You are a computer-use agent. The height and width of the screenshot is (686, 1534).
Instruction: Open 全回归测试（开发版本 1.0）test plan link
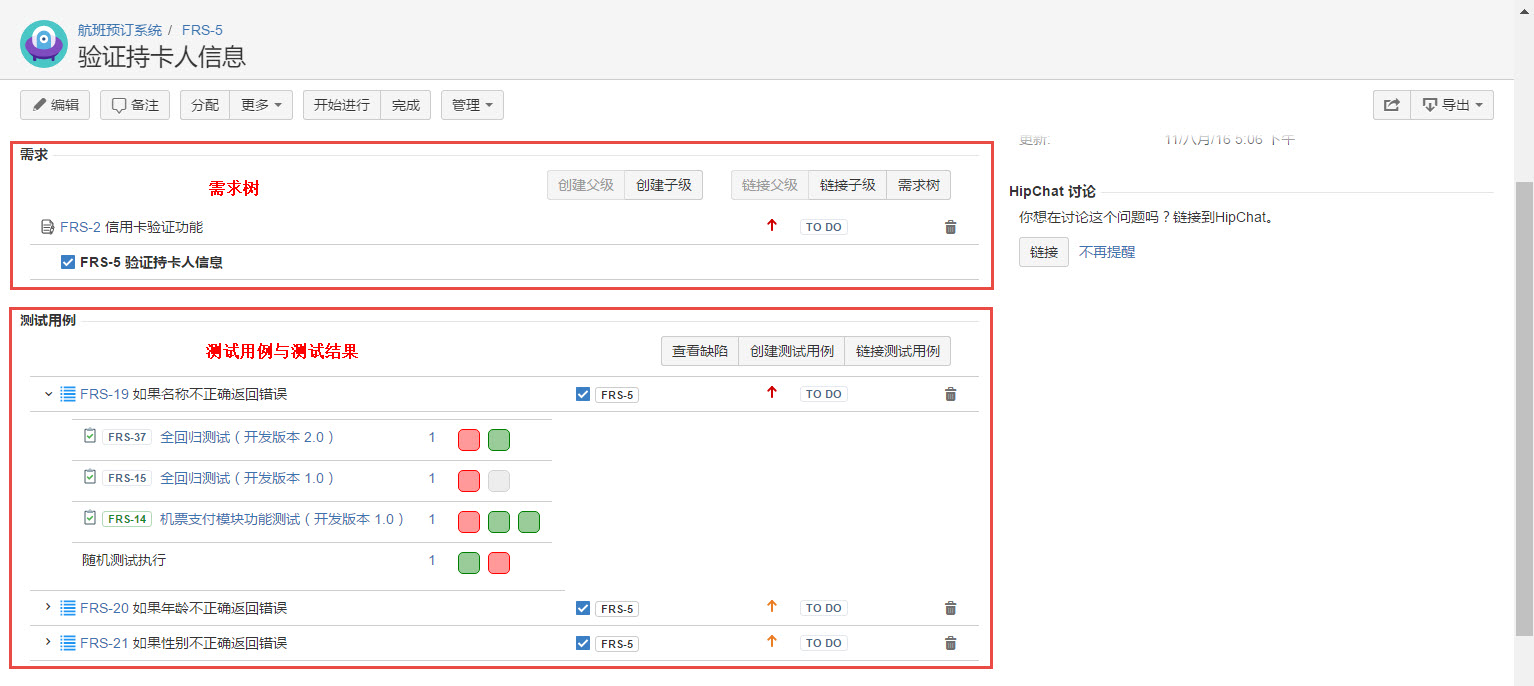(247, 478)
